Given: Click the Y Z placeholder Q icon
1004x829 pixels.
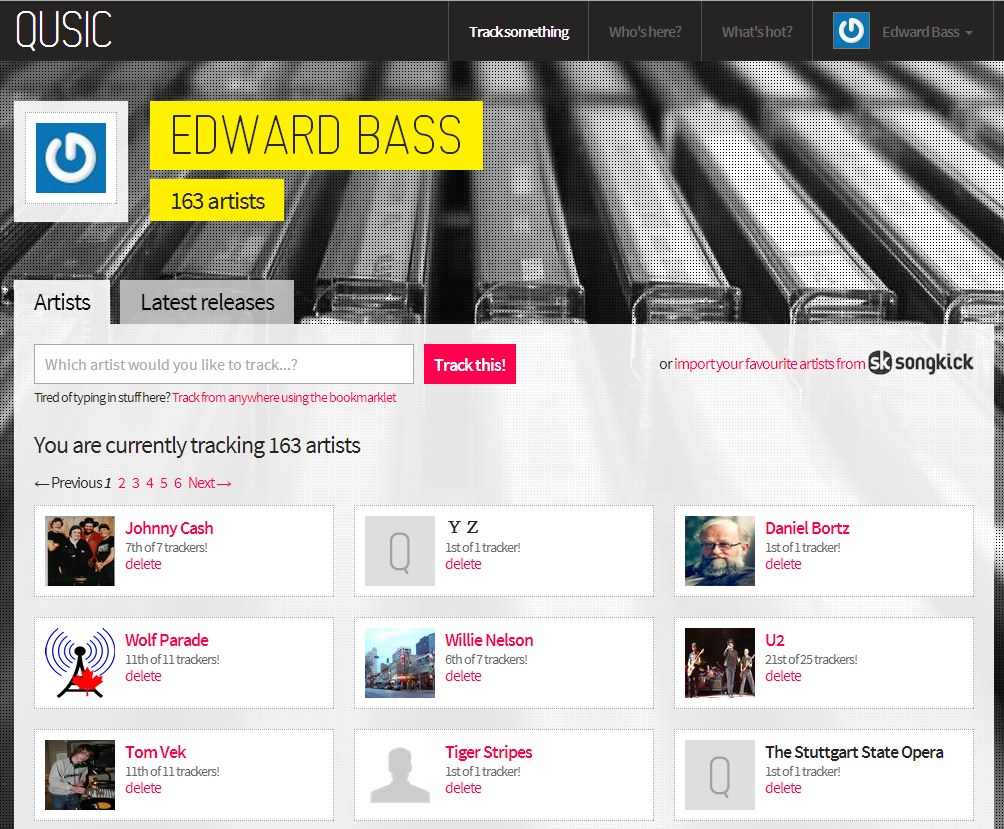Looking at the screenshot, I should [x=400, y=551].
